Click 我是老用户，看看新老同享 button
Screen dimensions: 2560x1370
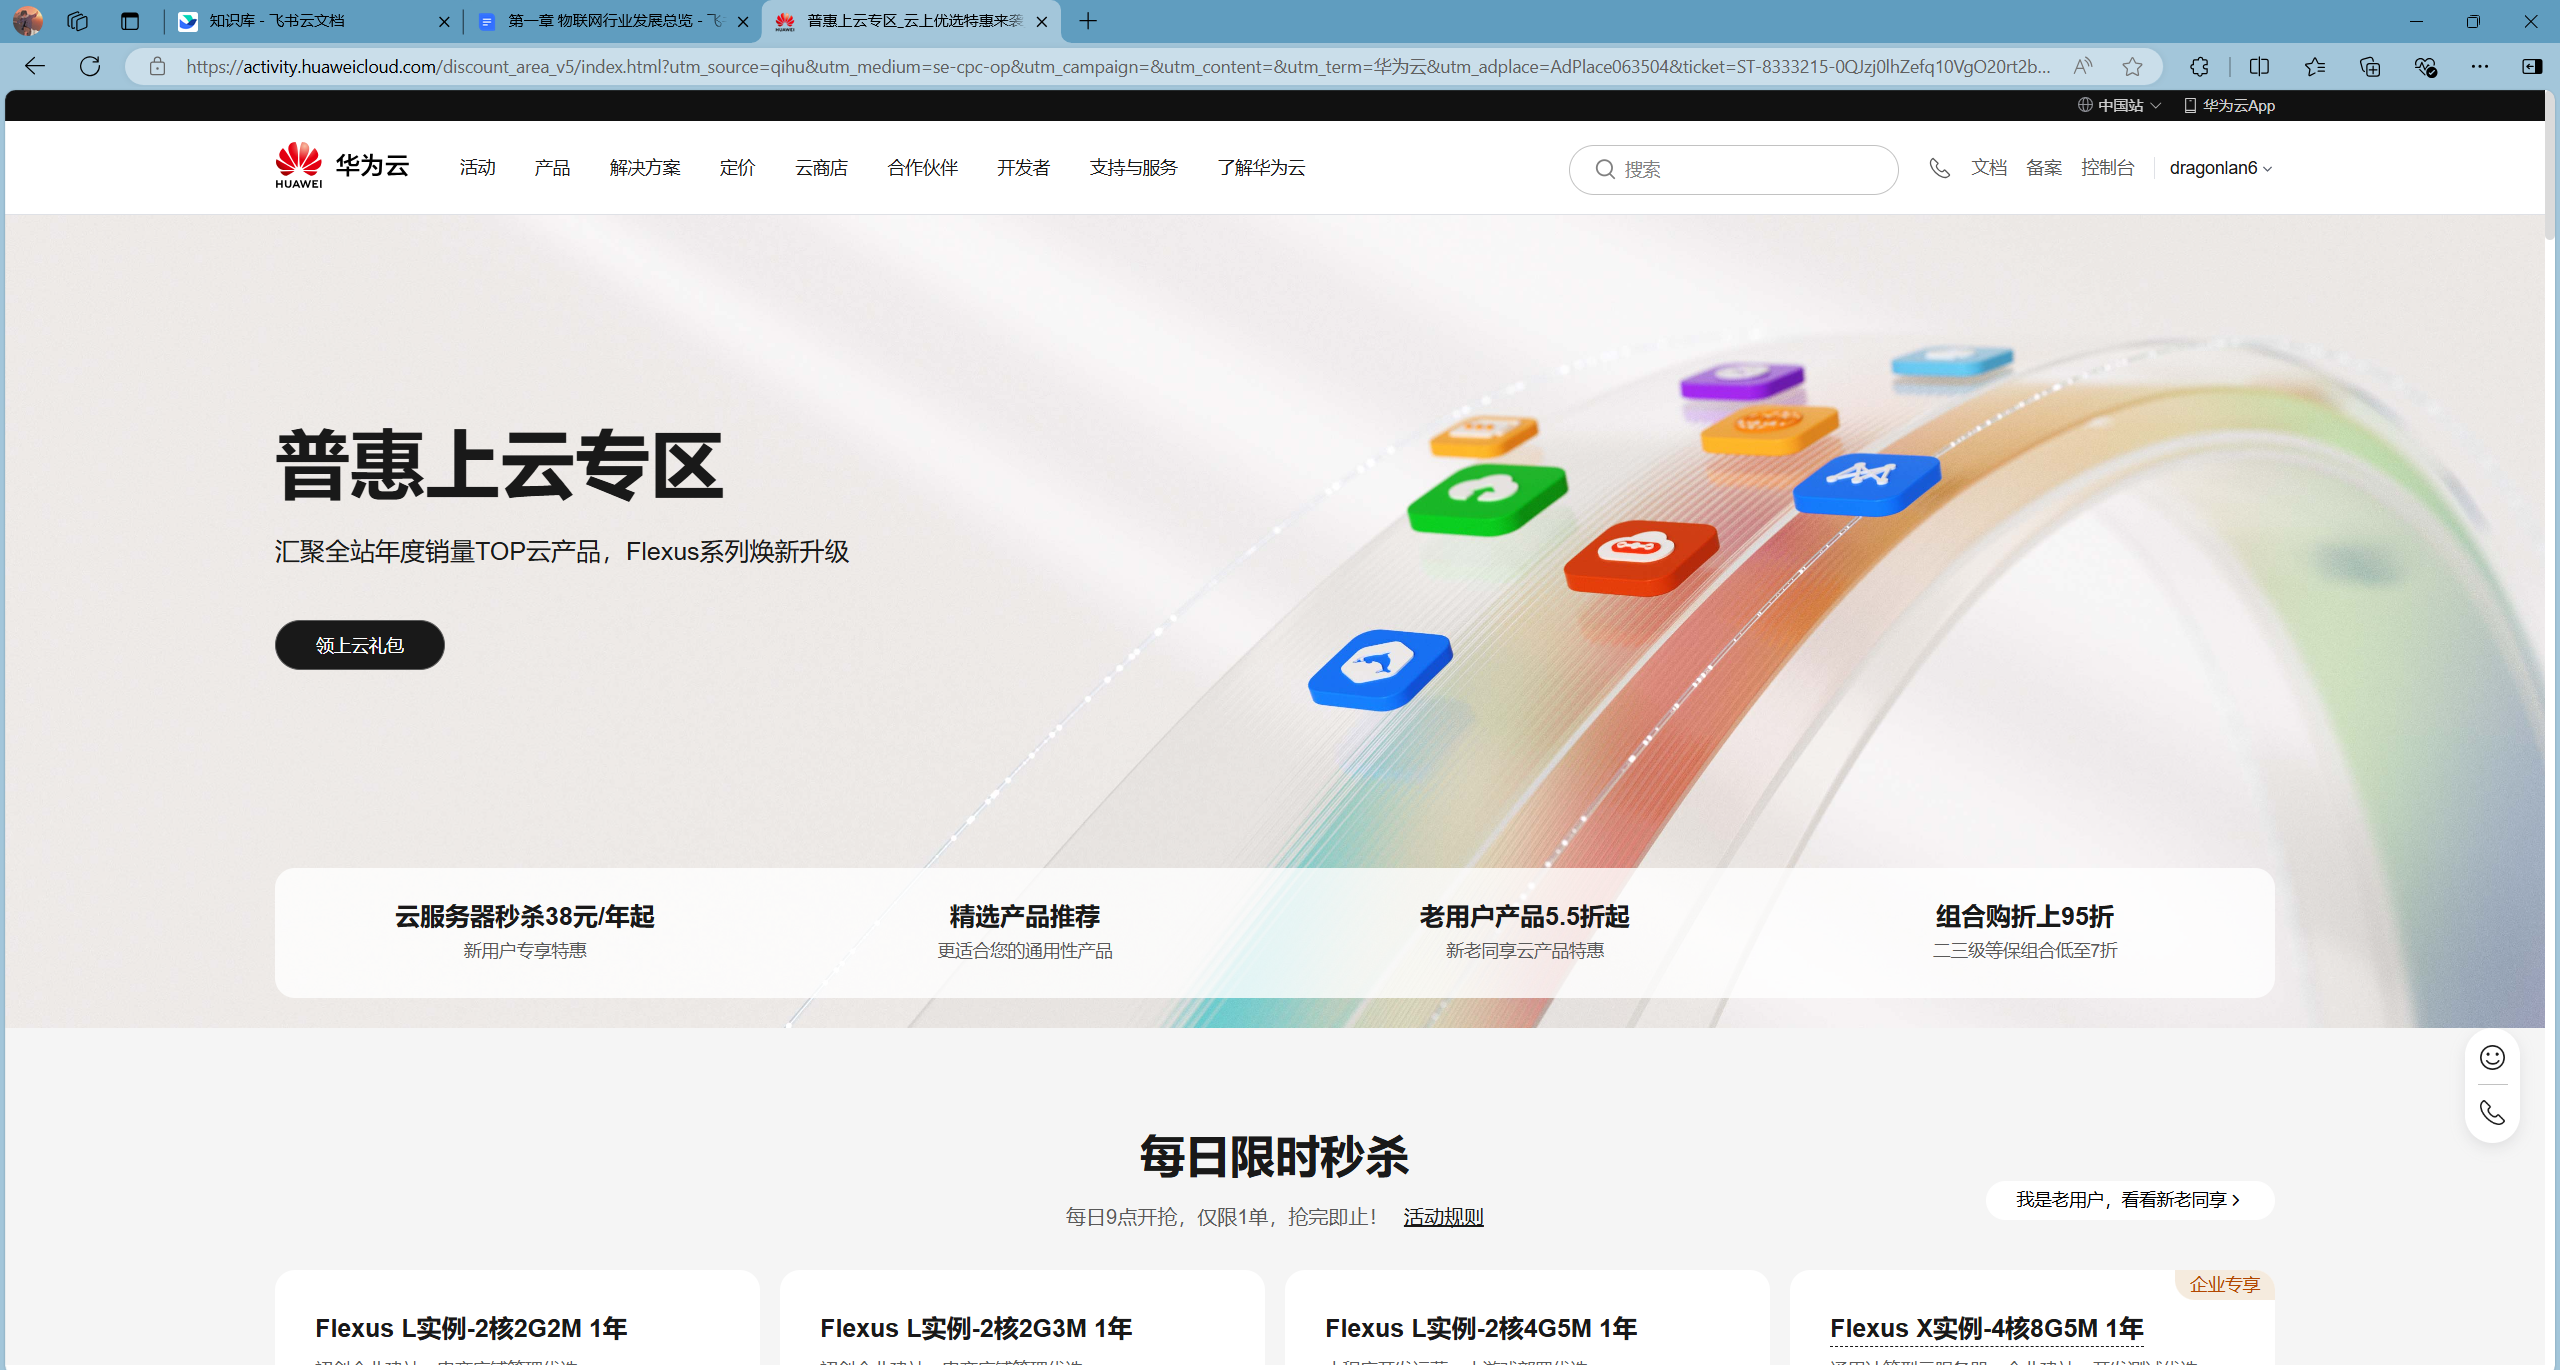pos(2129,1200)
